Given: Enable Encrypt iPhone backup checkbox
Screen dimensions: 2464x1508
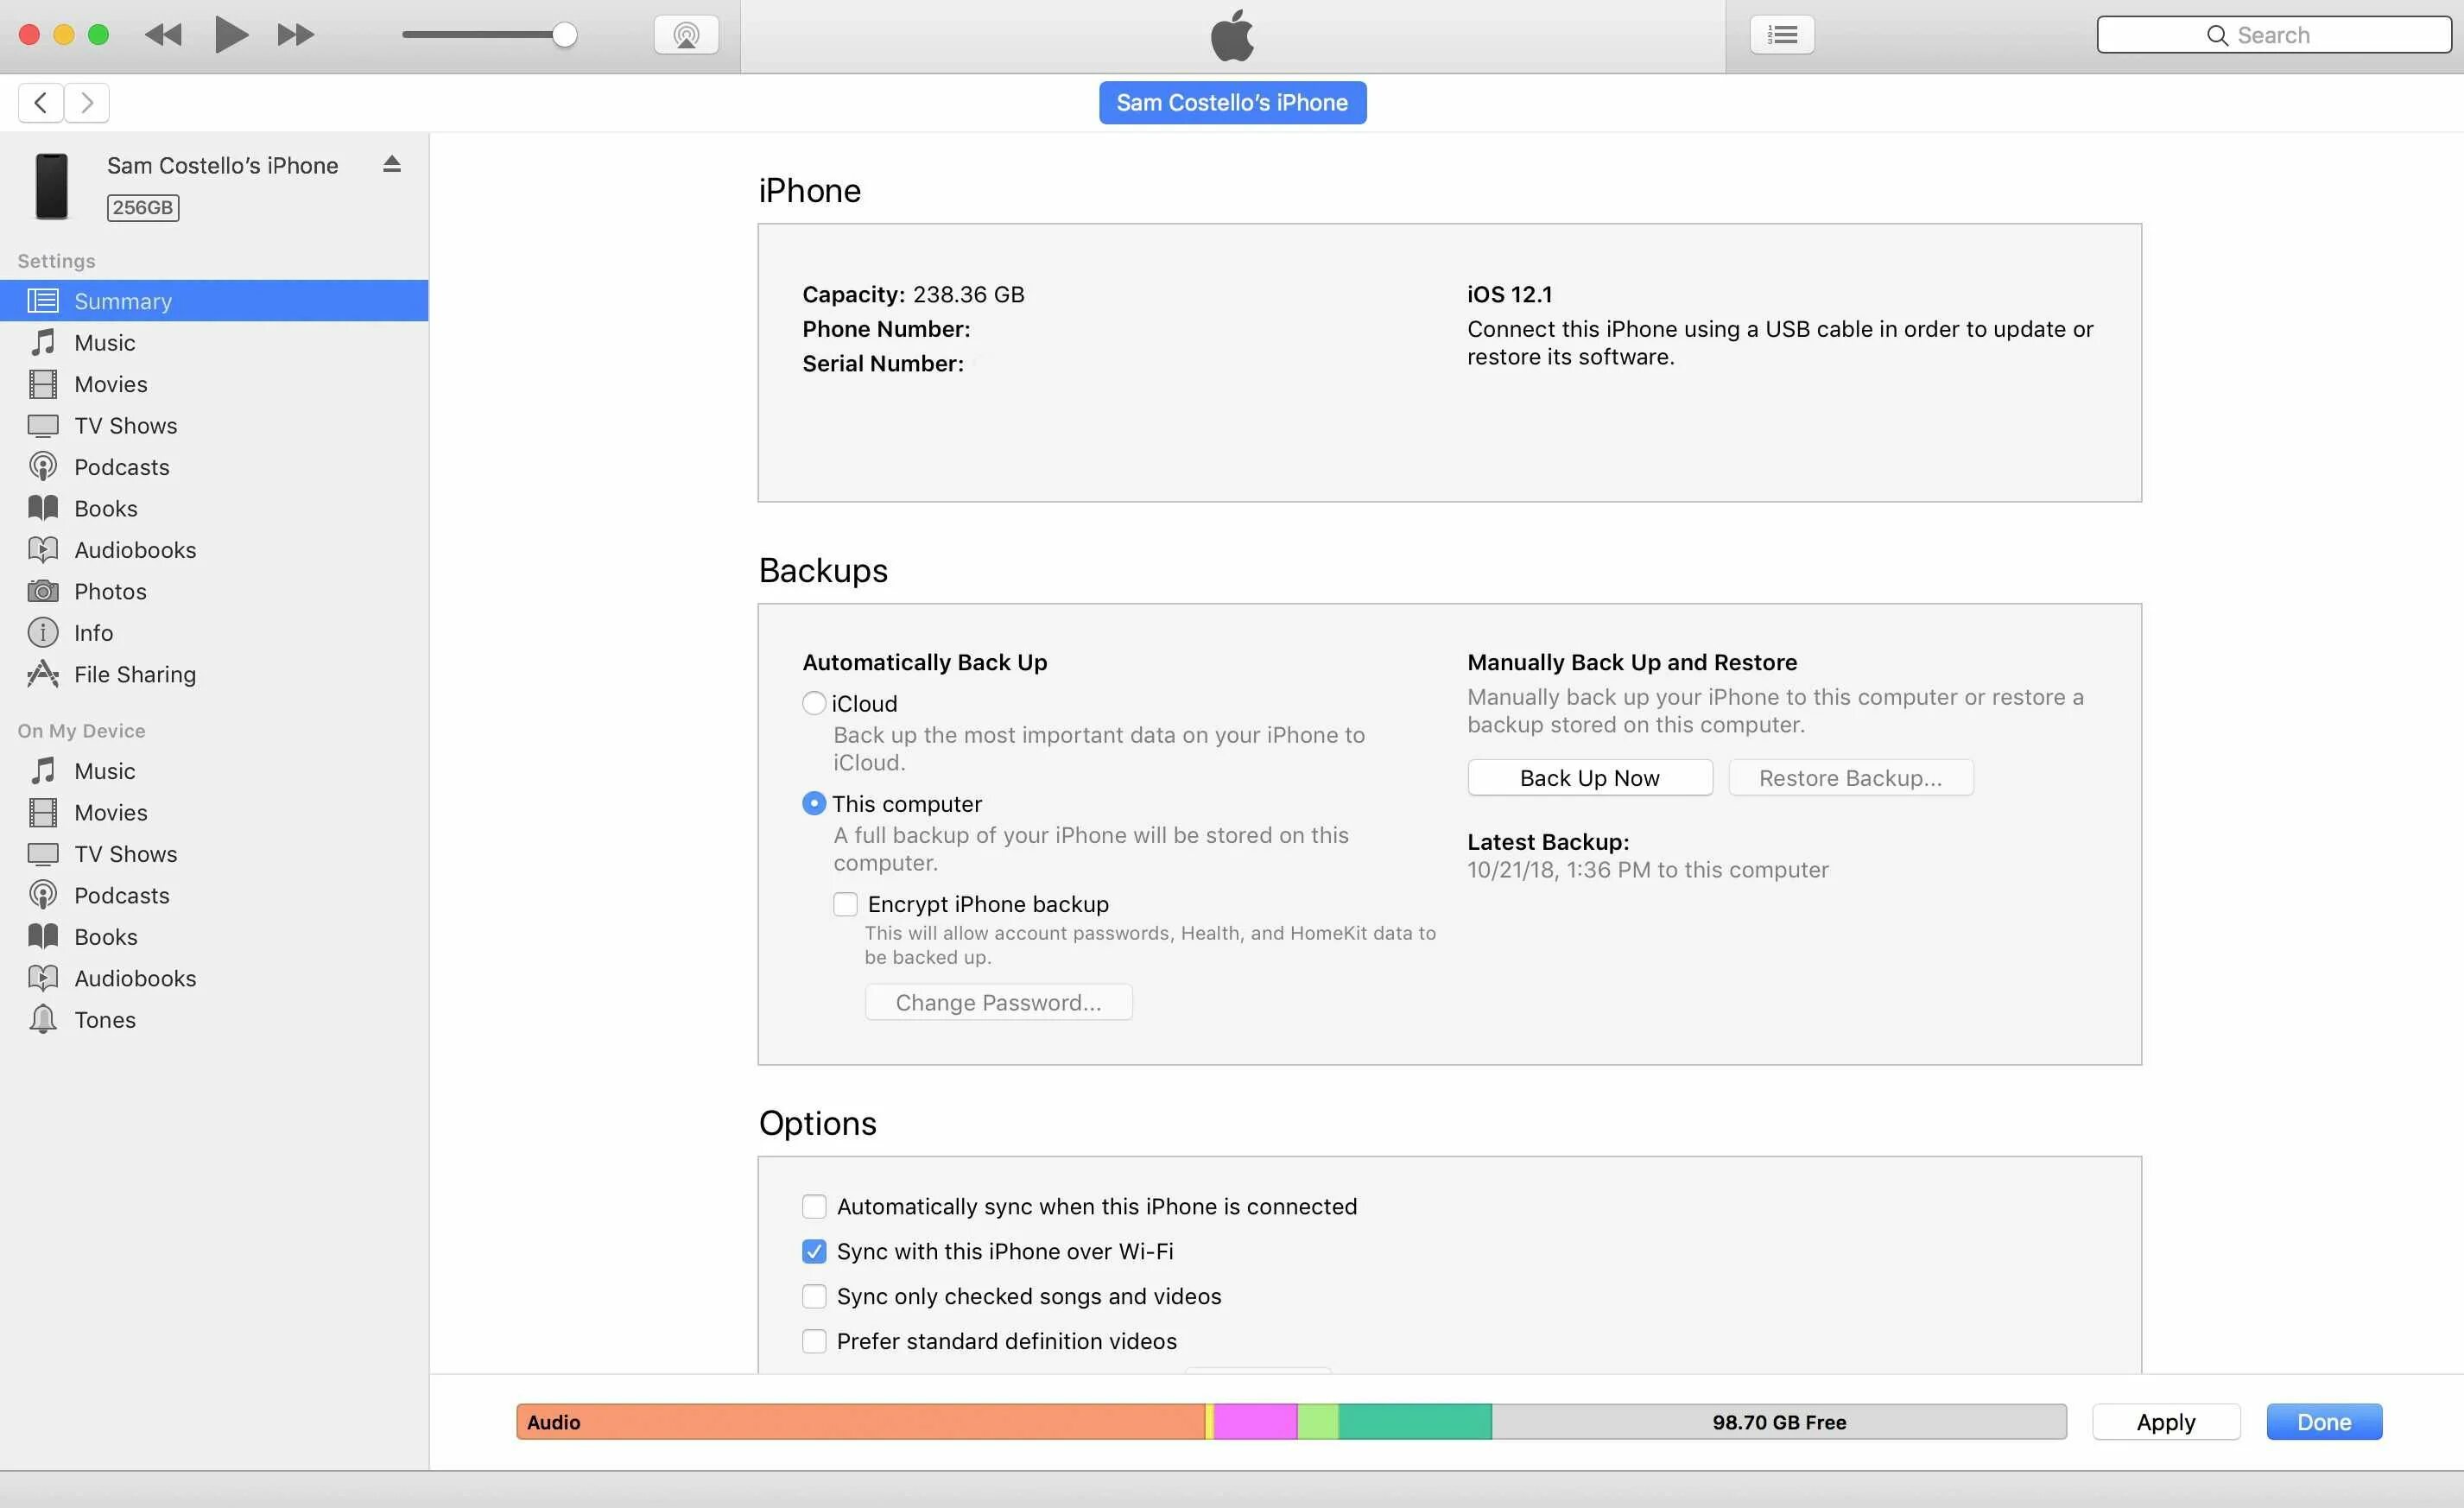Looking at the screenshot, I should coord(845,903).
